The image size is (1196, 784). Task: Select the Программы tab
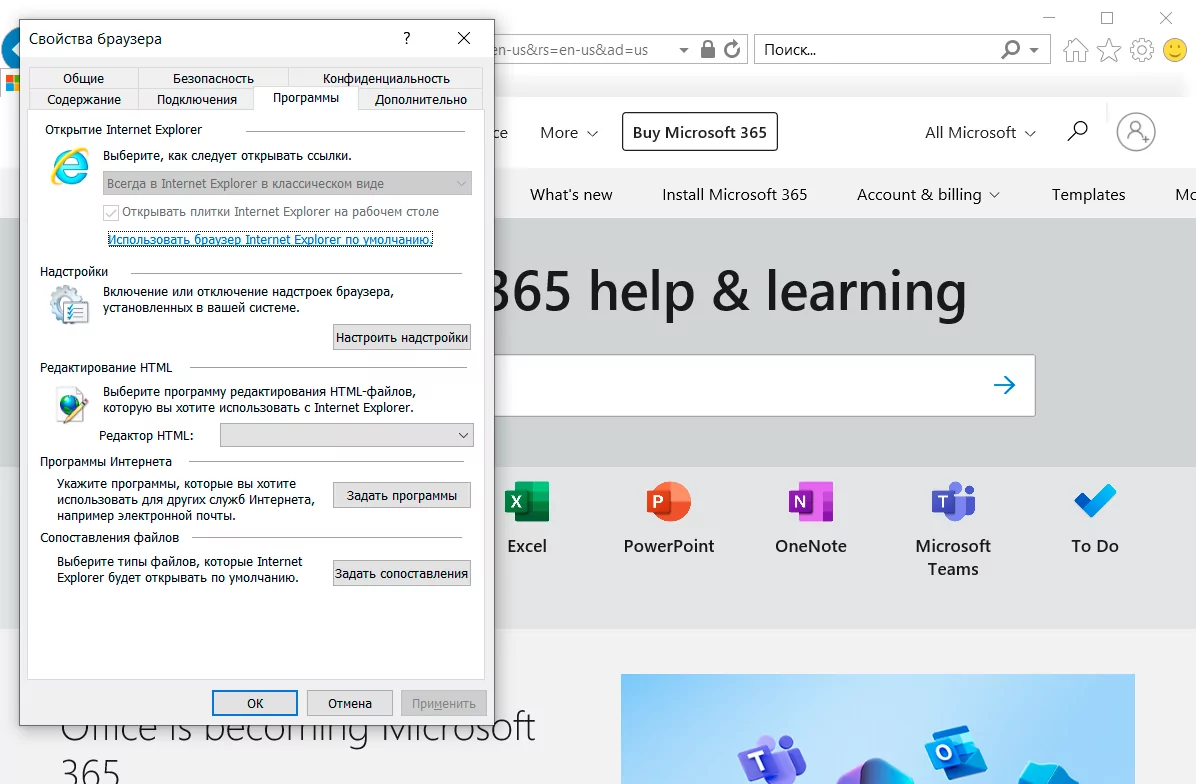[x=306, y=98]
